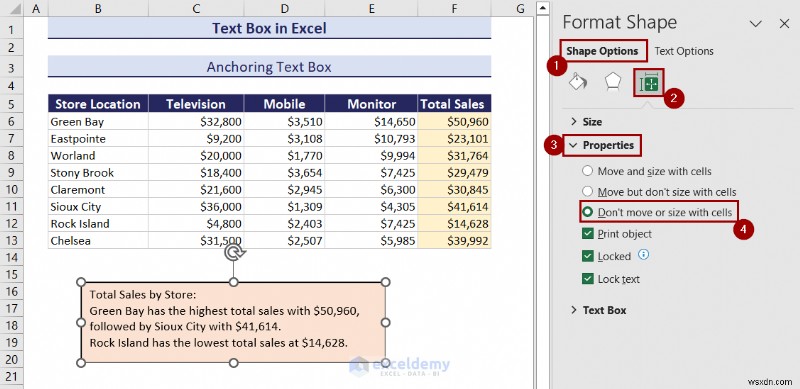Select row 13 header
The image size is (800, 389).
12,240
